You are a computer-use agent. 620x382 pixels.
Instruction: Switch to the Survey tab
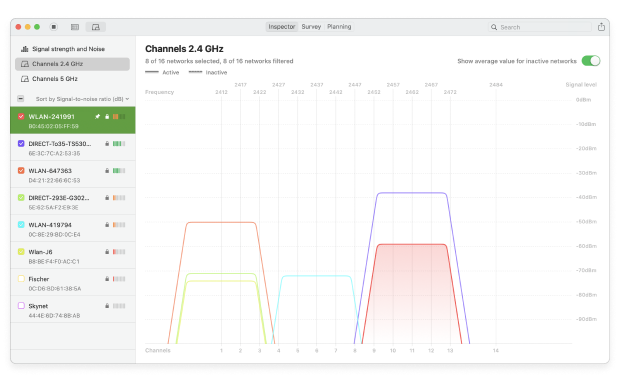311,27
